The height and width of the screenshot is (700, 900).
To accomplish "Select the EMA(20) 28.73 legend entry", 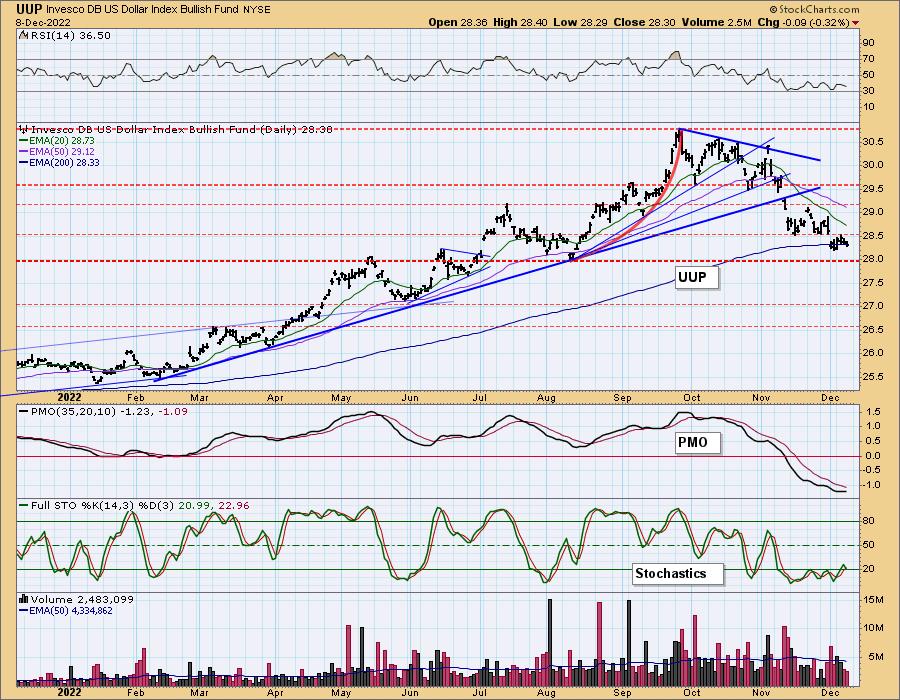I will [x=57, y=141].
